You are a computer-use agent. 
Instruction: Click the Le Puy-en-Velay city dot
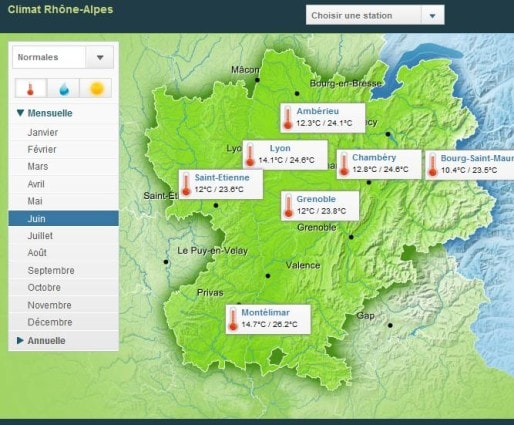pos(166,262)
